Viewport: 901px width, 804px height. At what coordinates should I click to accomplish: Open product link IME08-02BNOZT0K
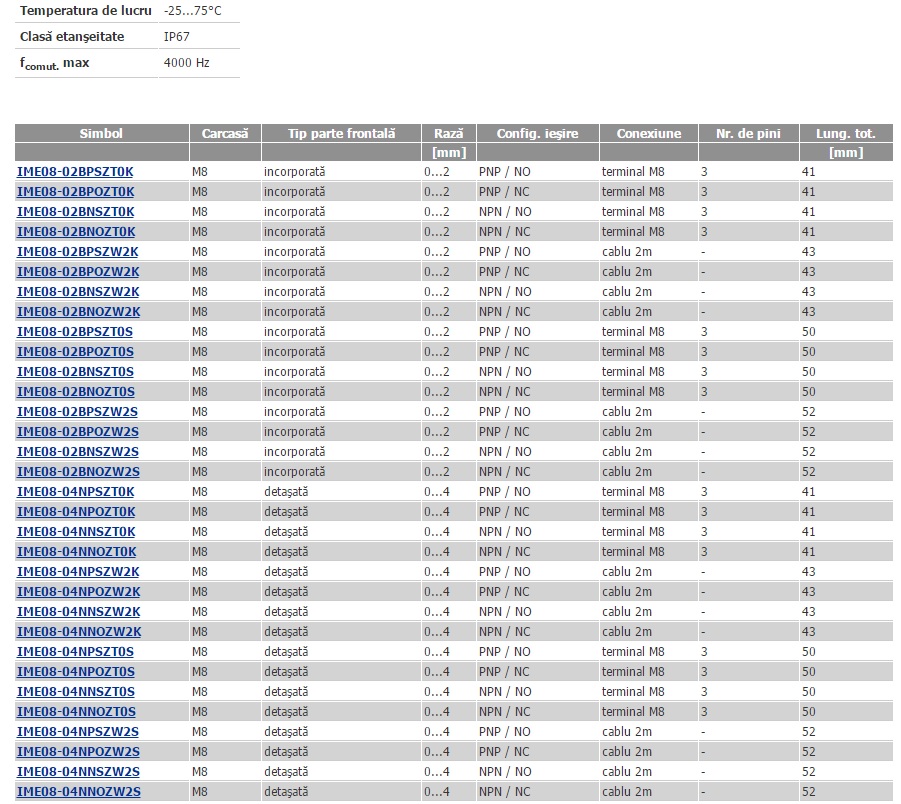coord(76,232)
